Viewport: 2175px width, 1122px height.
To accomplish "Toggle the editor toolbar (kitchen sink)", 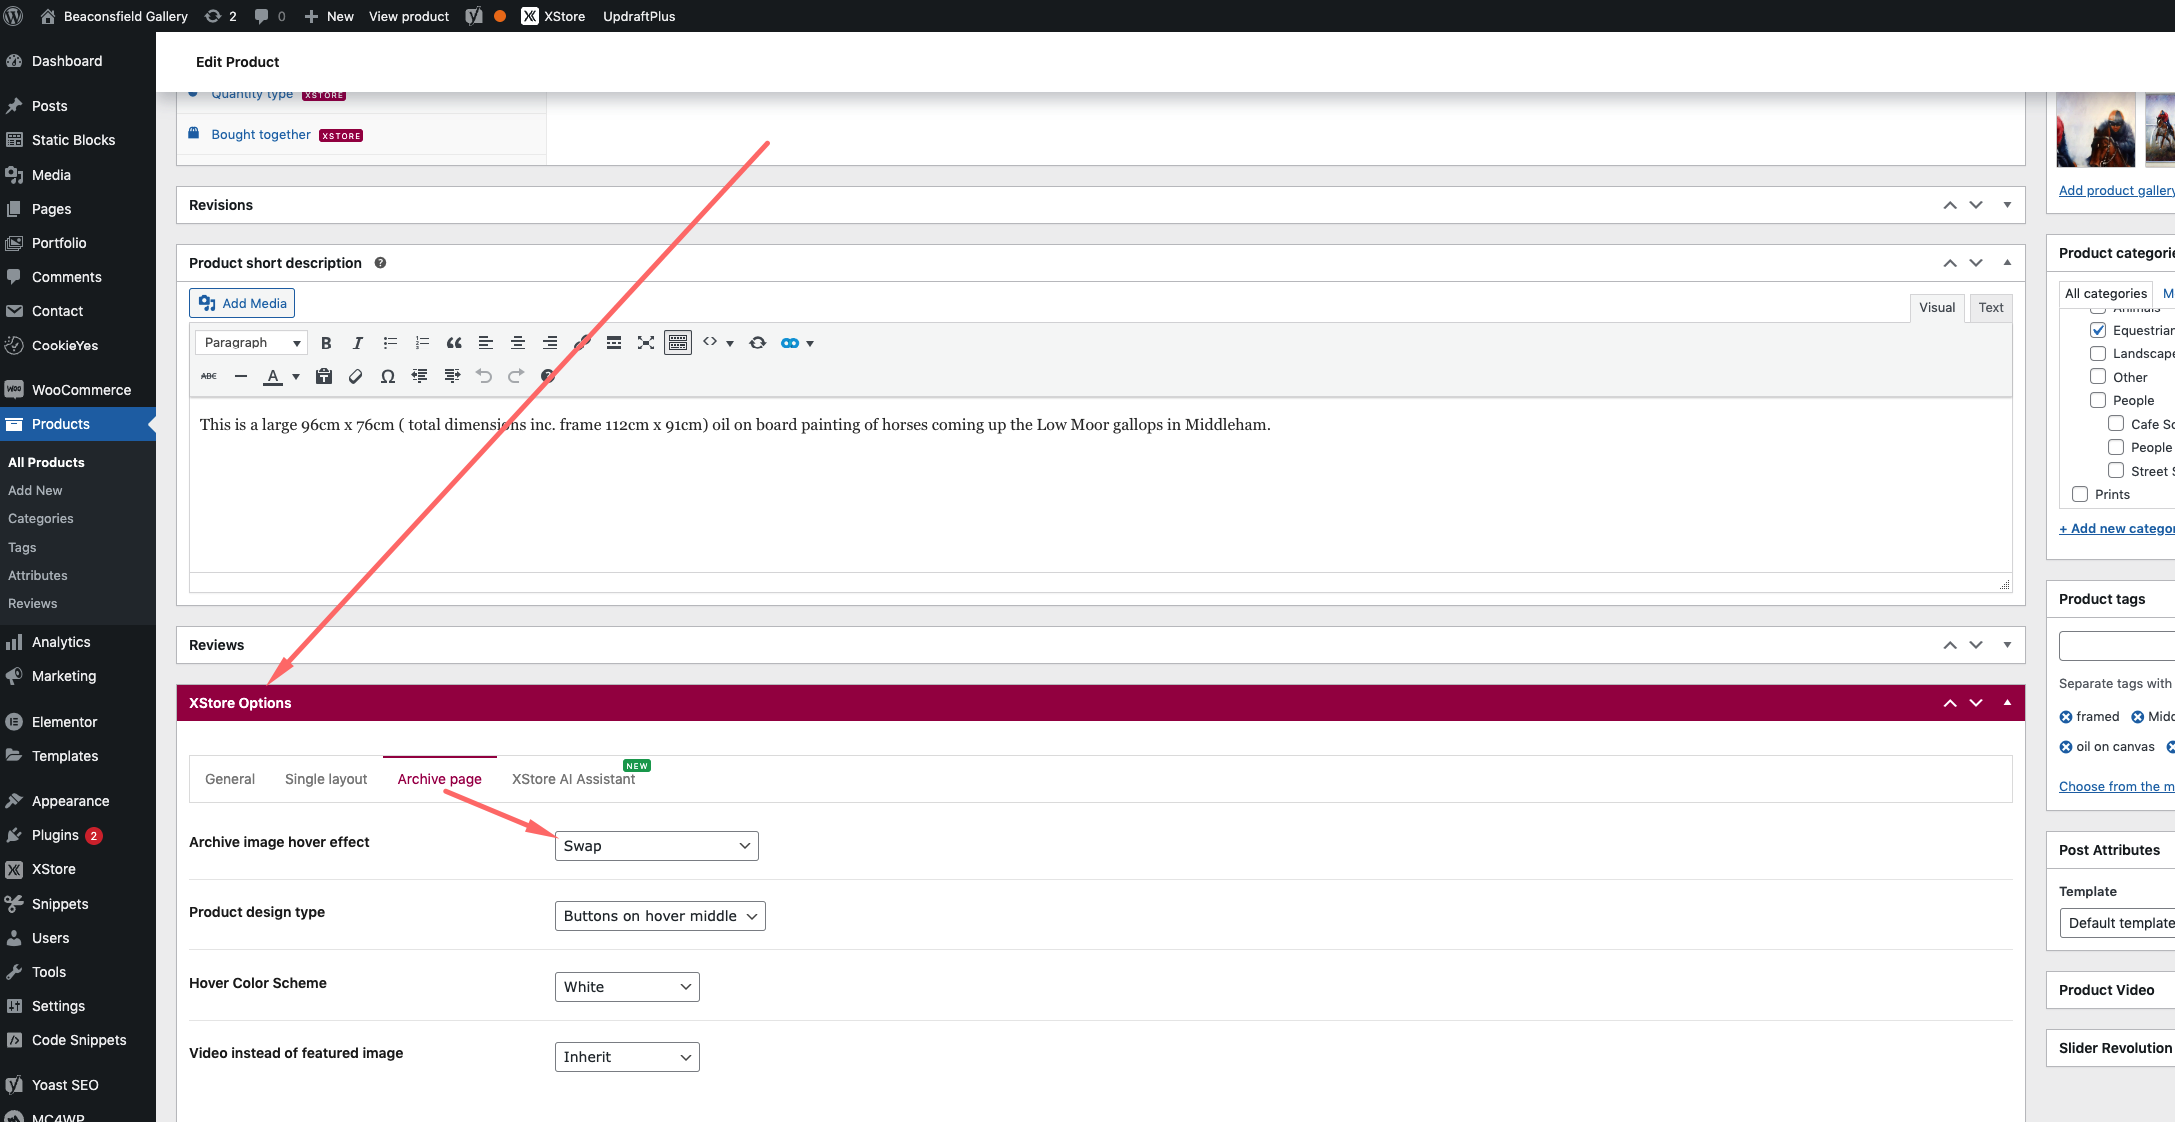I will (678, 343).
